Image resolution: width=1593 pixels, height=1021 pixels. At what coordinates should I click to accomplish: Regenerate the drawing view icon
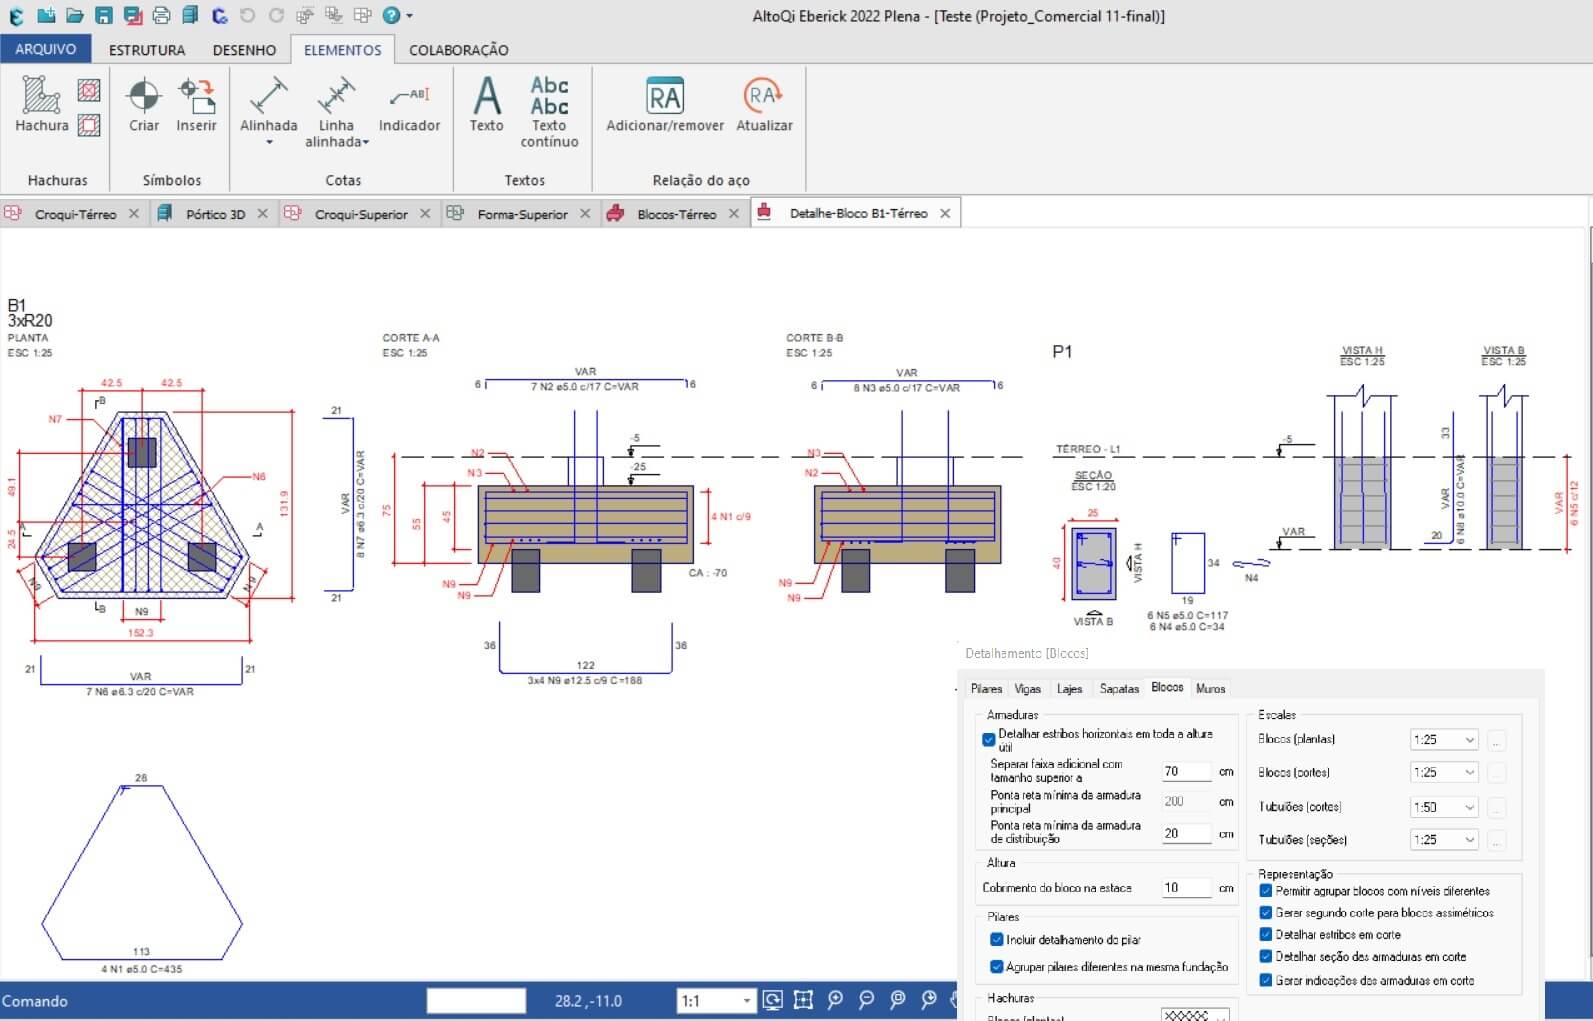pos(772,999)
